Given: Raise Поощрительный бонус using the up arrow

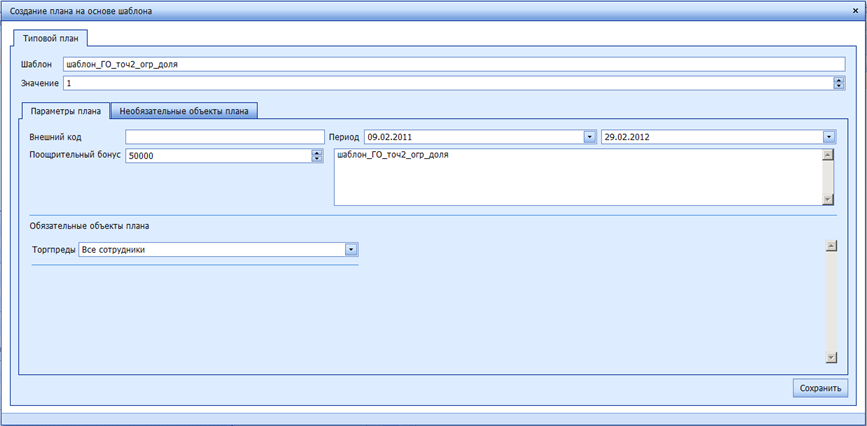Looking at the screenshot, I should point(317,153).
